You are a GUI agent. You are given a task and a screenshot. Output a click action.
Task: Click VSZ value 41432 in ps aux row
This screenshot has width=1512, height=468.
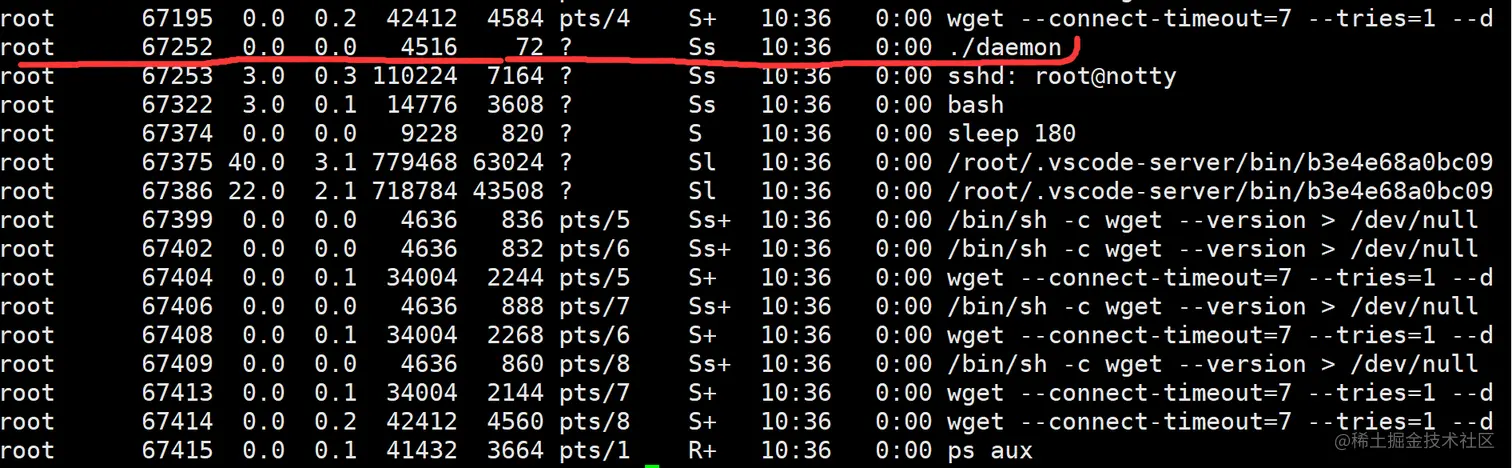pos(421,451)
